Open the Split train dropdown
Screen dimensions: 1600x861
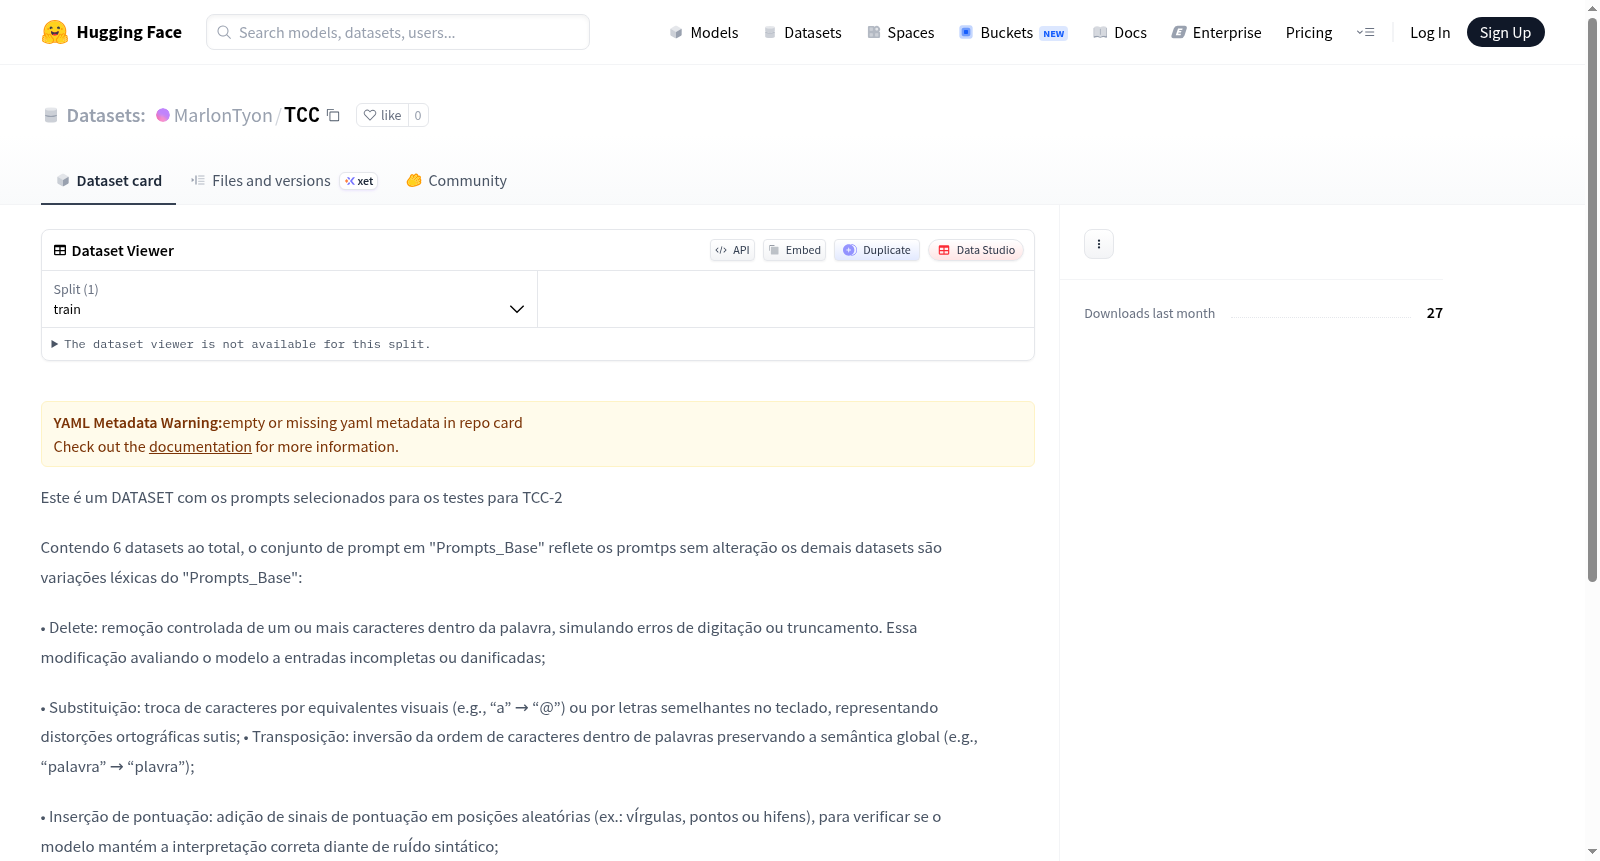[x=289, y=299]
